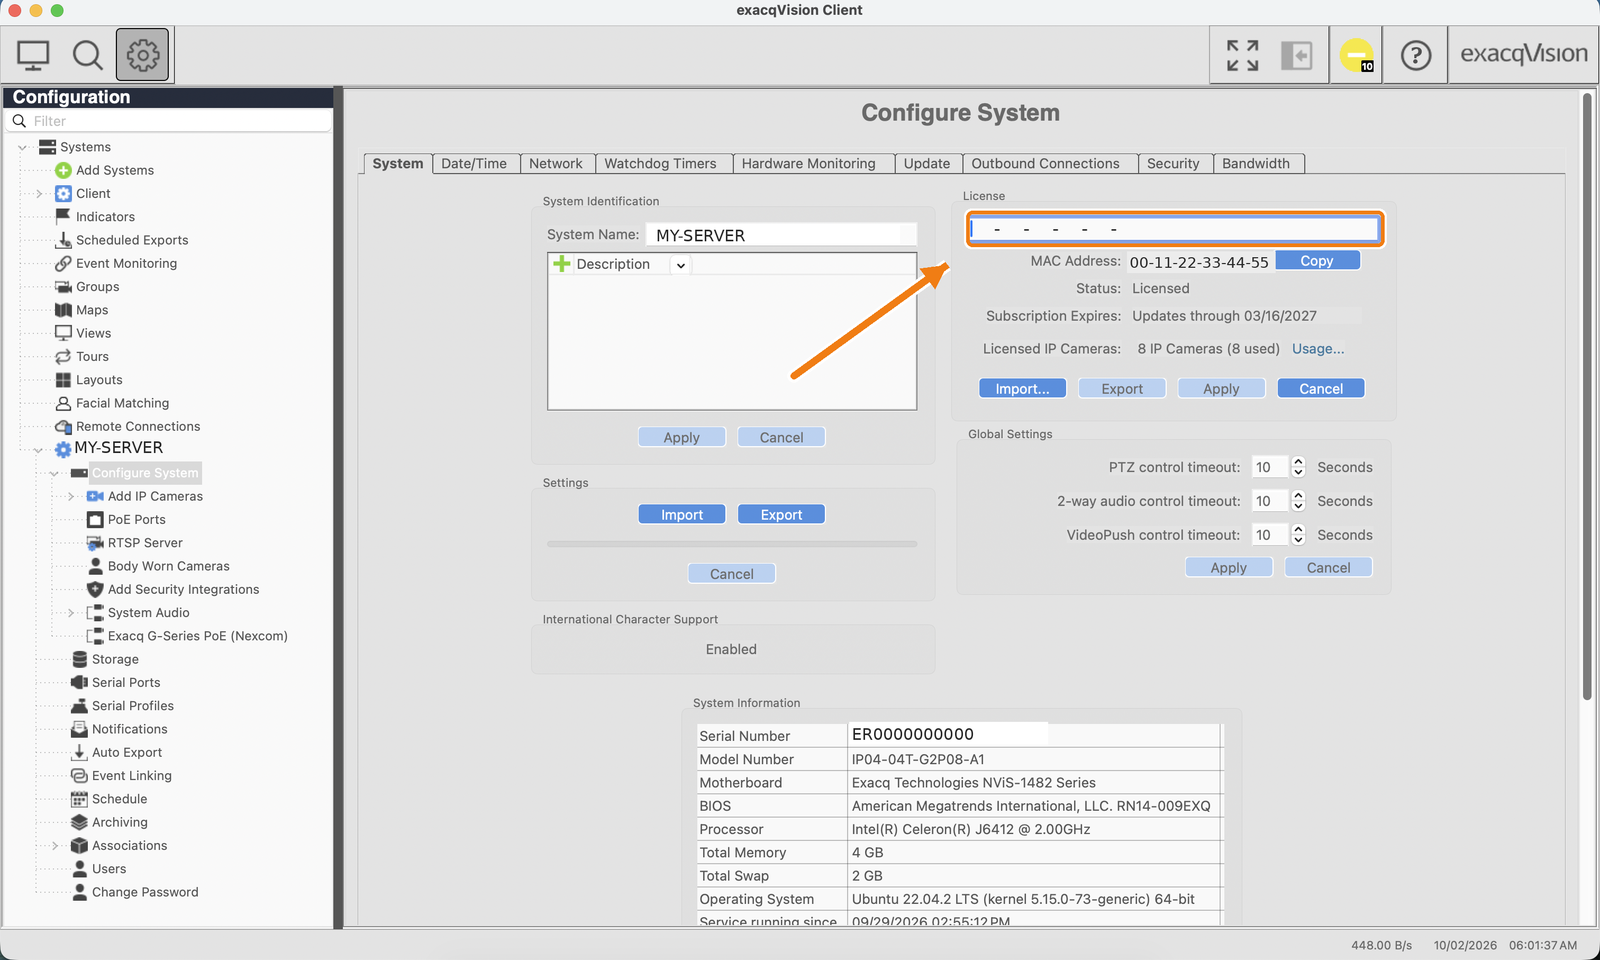The width and height of the screenshot is (1600, 960).
Task: Decrease the VideoPush control timeout stepper
Action: tap(1298, 541)
